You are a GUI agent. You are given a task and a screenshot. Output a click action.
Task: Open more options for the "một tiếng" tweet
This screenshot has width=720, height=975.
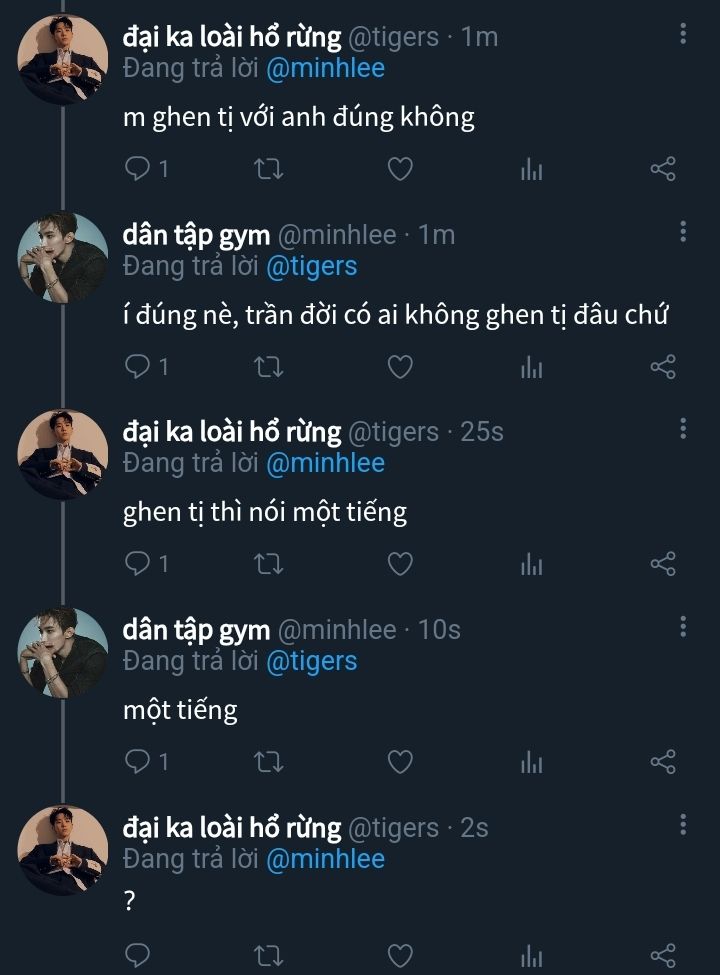tap(683, 627)
